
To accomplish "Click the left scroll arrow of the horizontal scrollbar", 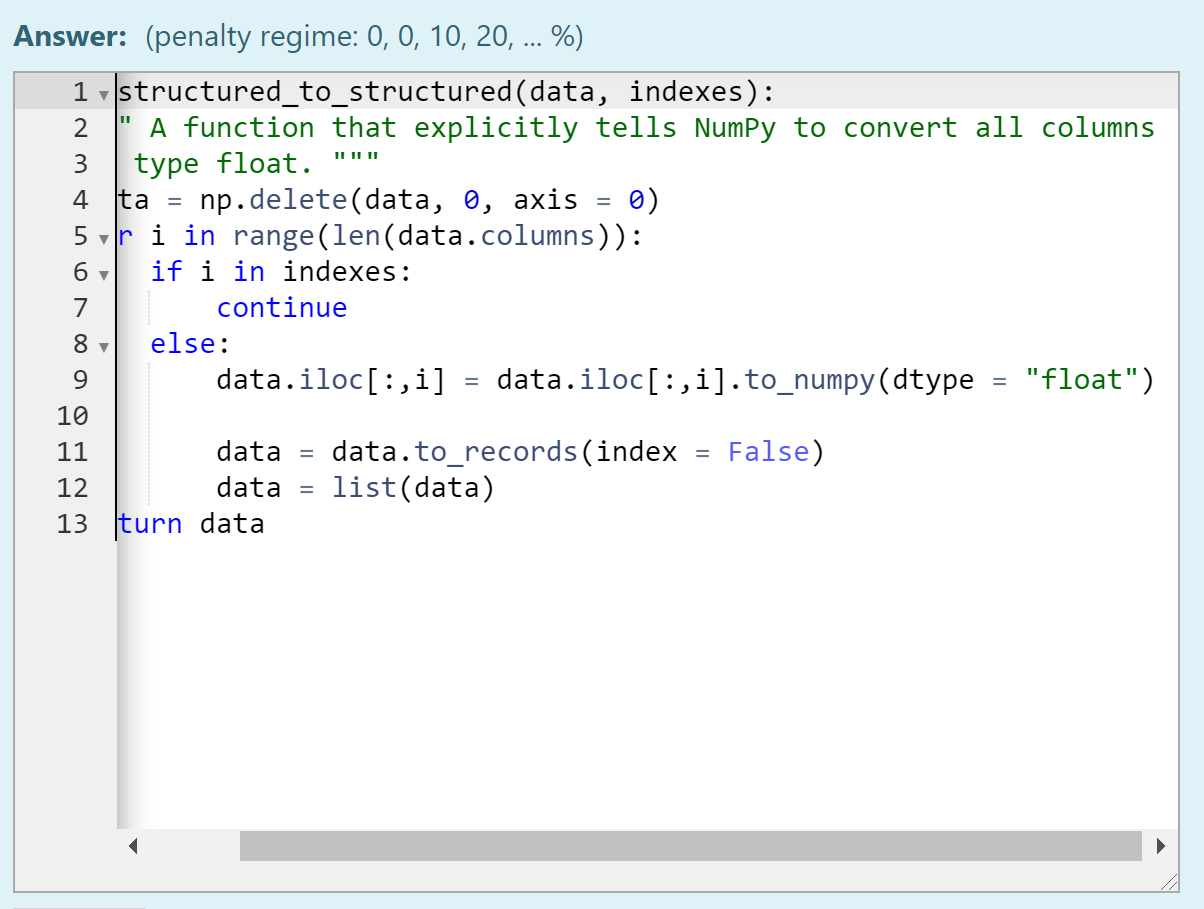I will click(131, 845).
